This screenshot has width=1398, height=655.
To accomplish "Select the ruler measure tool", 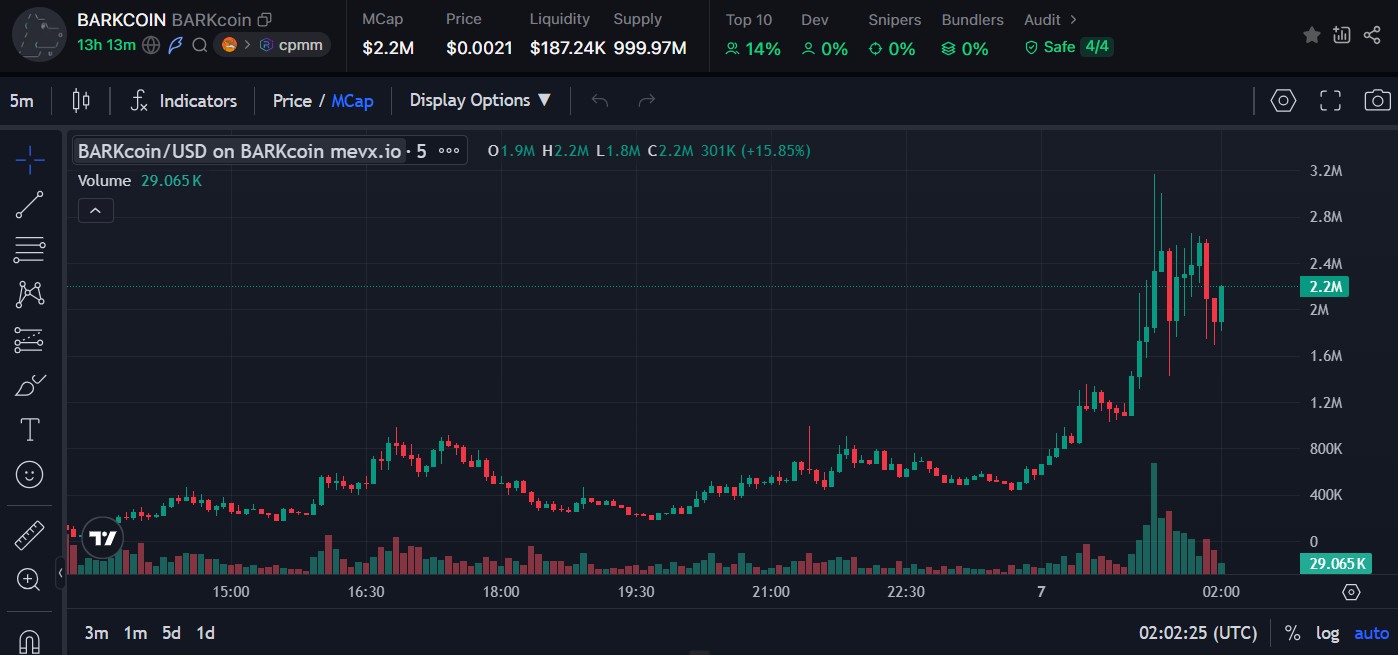I will coord(30,535).
